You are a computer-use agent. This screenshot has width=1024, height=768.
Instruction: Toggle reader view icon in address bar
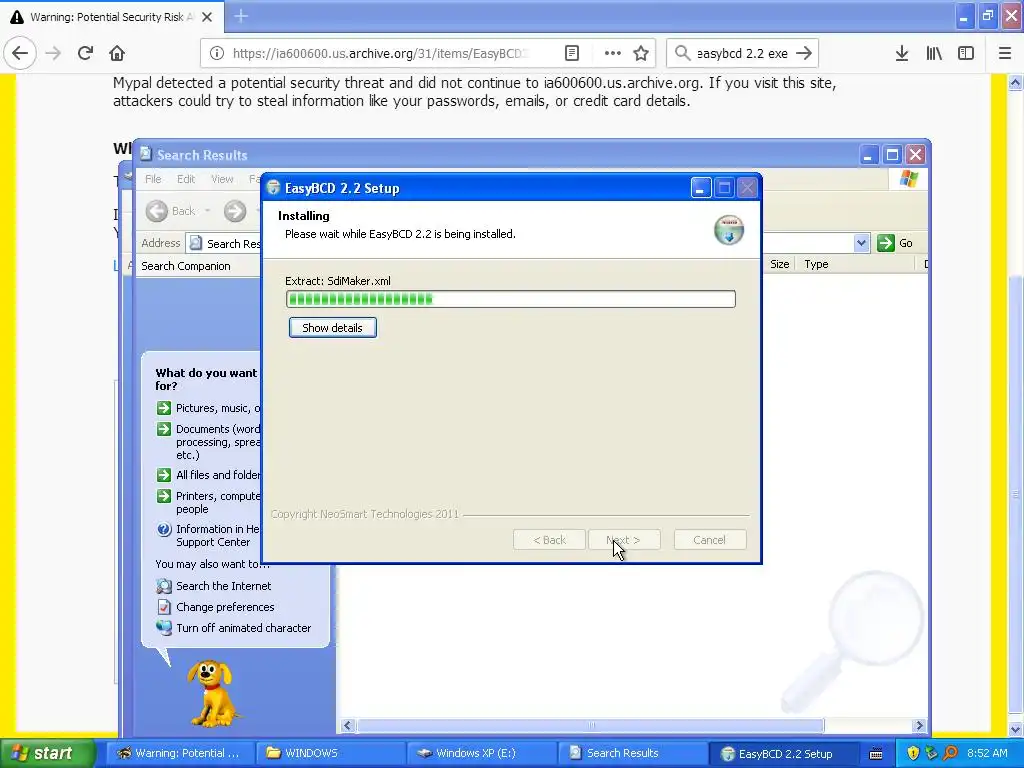[572, 53]
